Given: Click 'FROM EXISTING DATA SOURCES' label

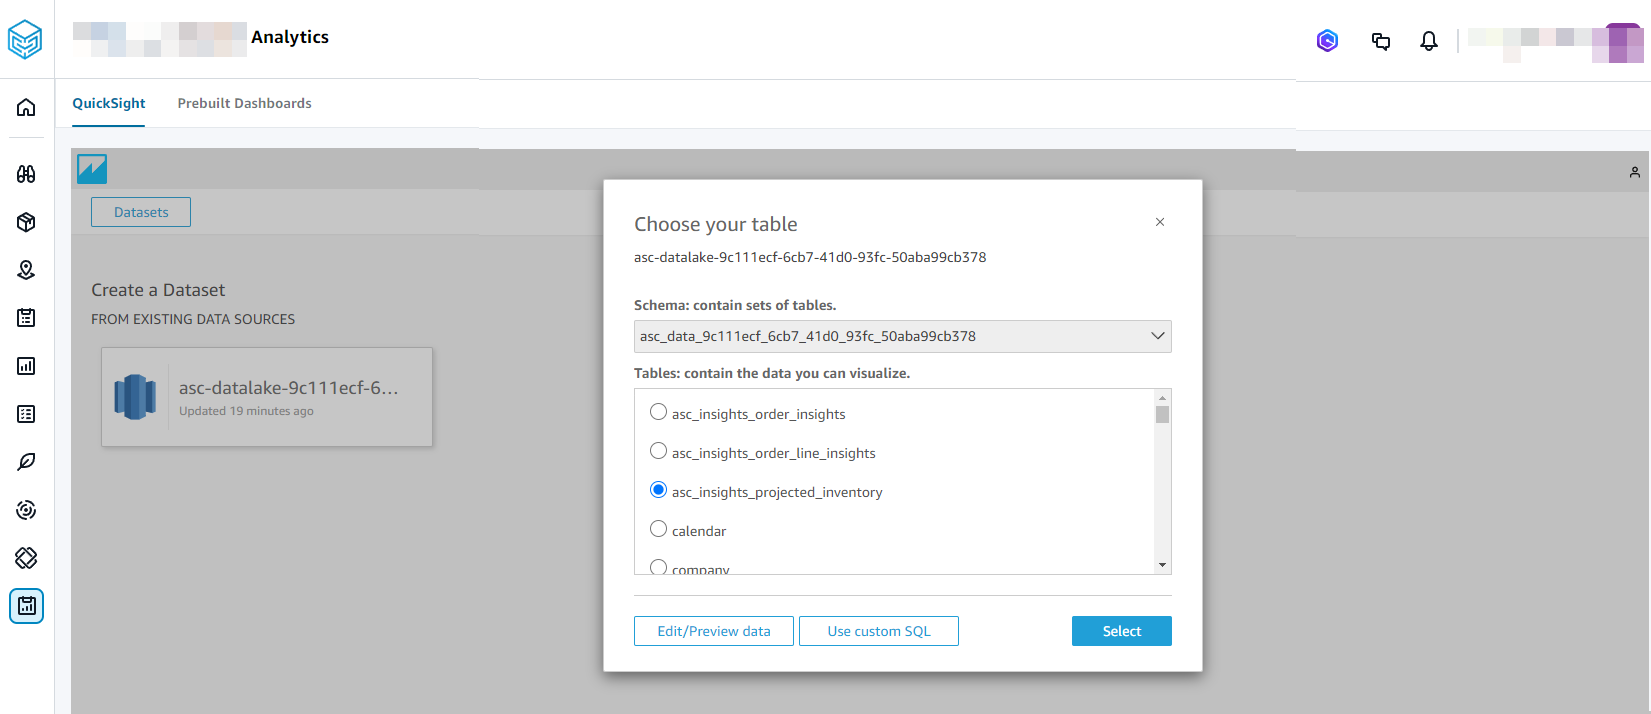Looking at the screenshot, I should (x=193, y=319).
